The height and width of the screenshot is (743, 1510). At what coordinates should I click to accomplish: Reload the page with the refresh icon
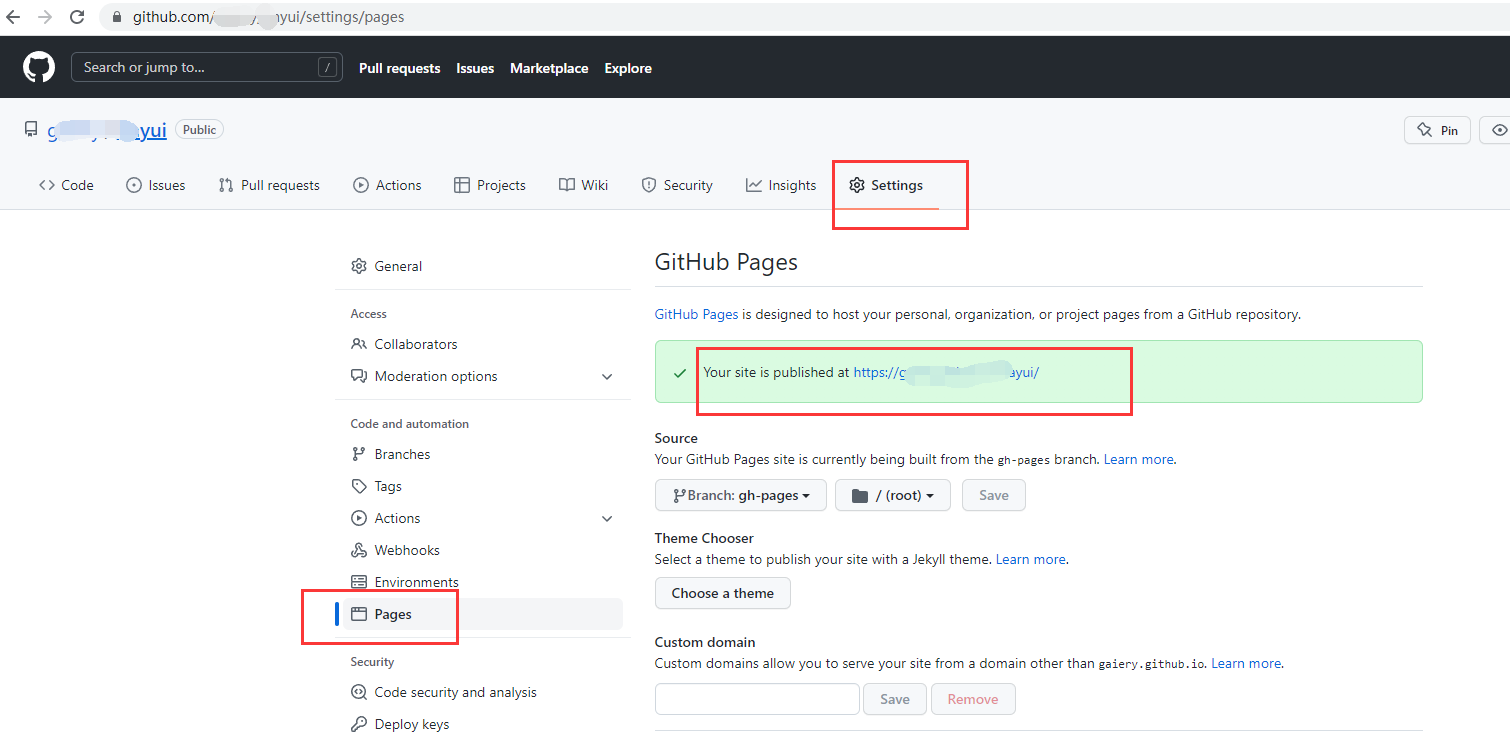(77, 17)
